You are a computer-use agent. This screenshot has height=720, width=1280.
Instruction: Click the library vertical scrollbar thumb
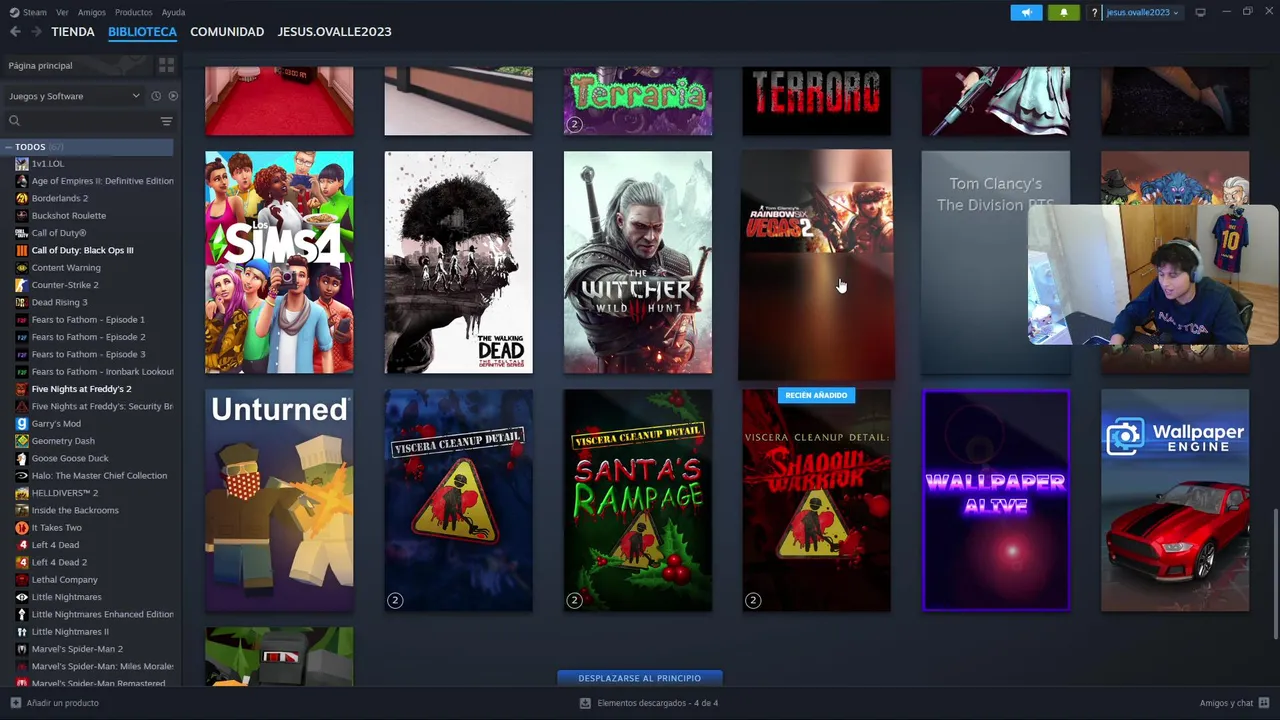click(x=1275, y=572)
